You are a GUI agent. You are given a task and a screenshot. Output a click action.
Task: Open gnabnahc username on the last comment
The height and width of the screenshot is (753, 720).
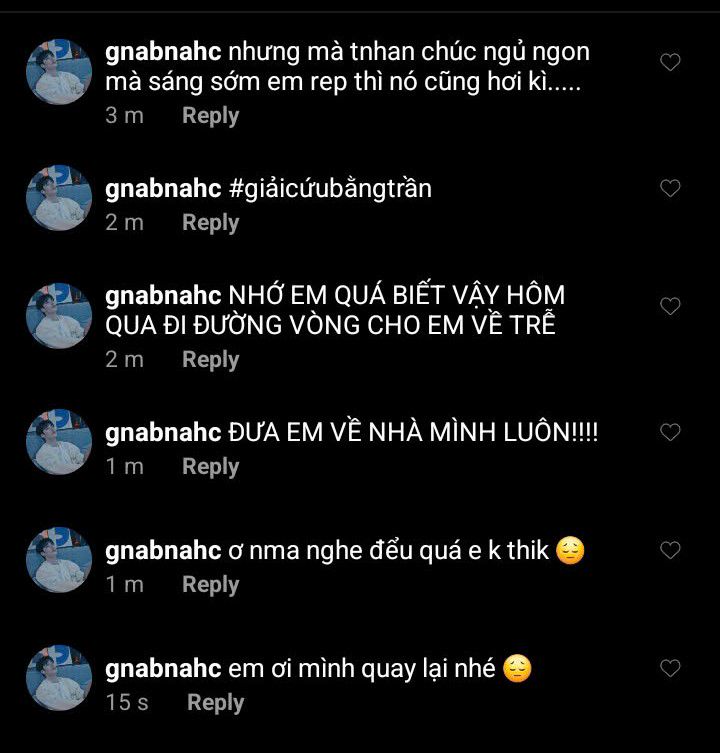pos(163,669)
